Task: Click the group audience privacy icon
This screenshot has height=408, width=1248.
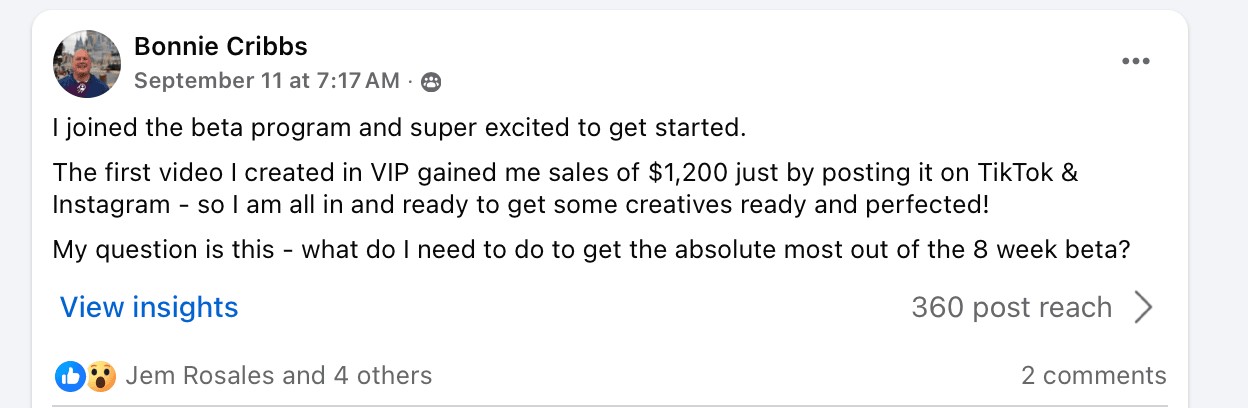Action: tap(430, 82)
